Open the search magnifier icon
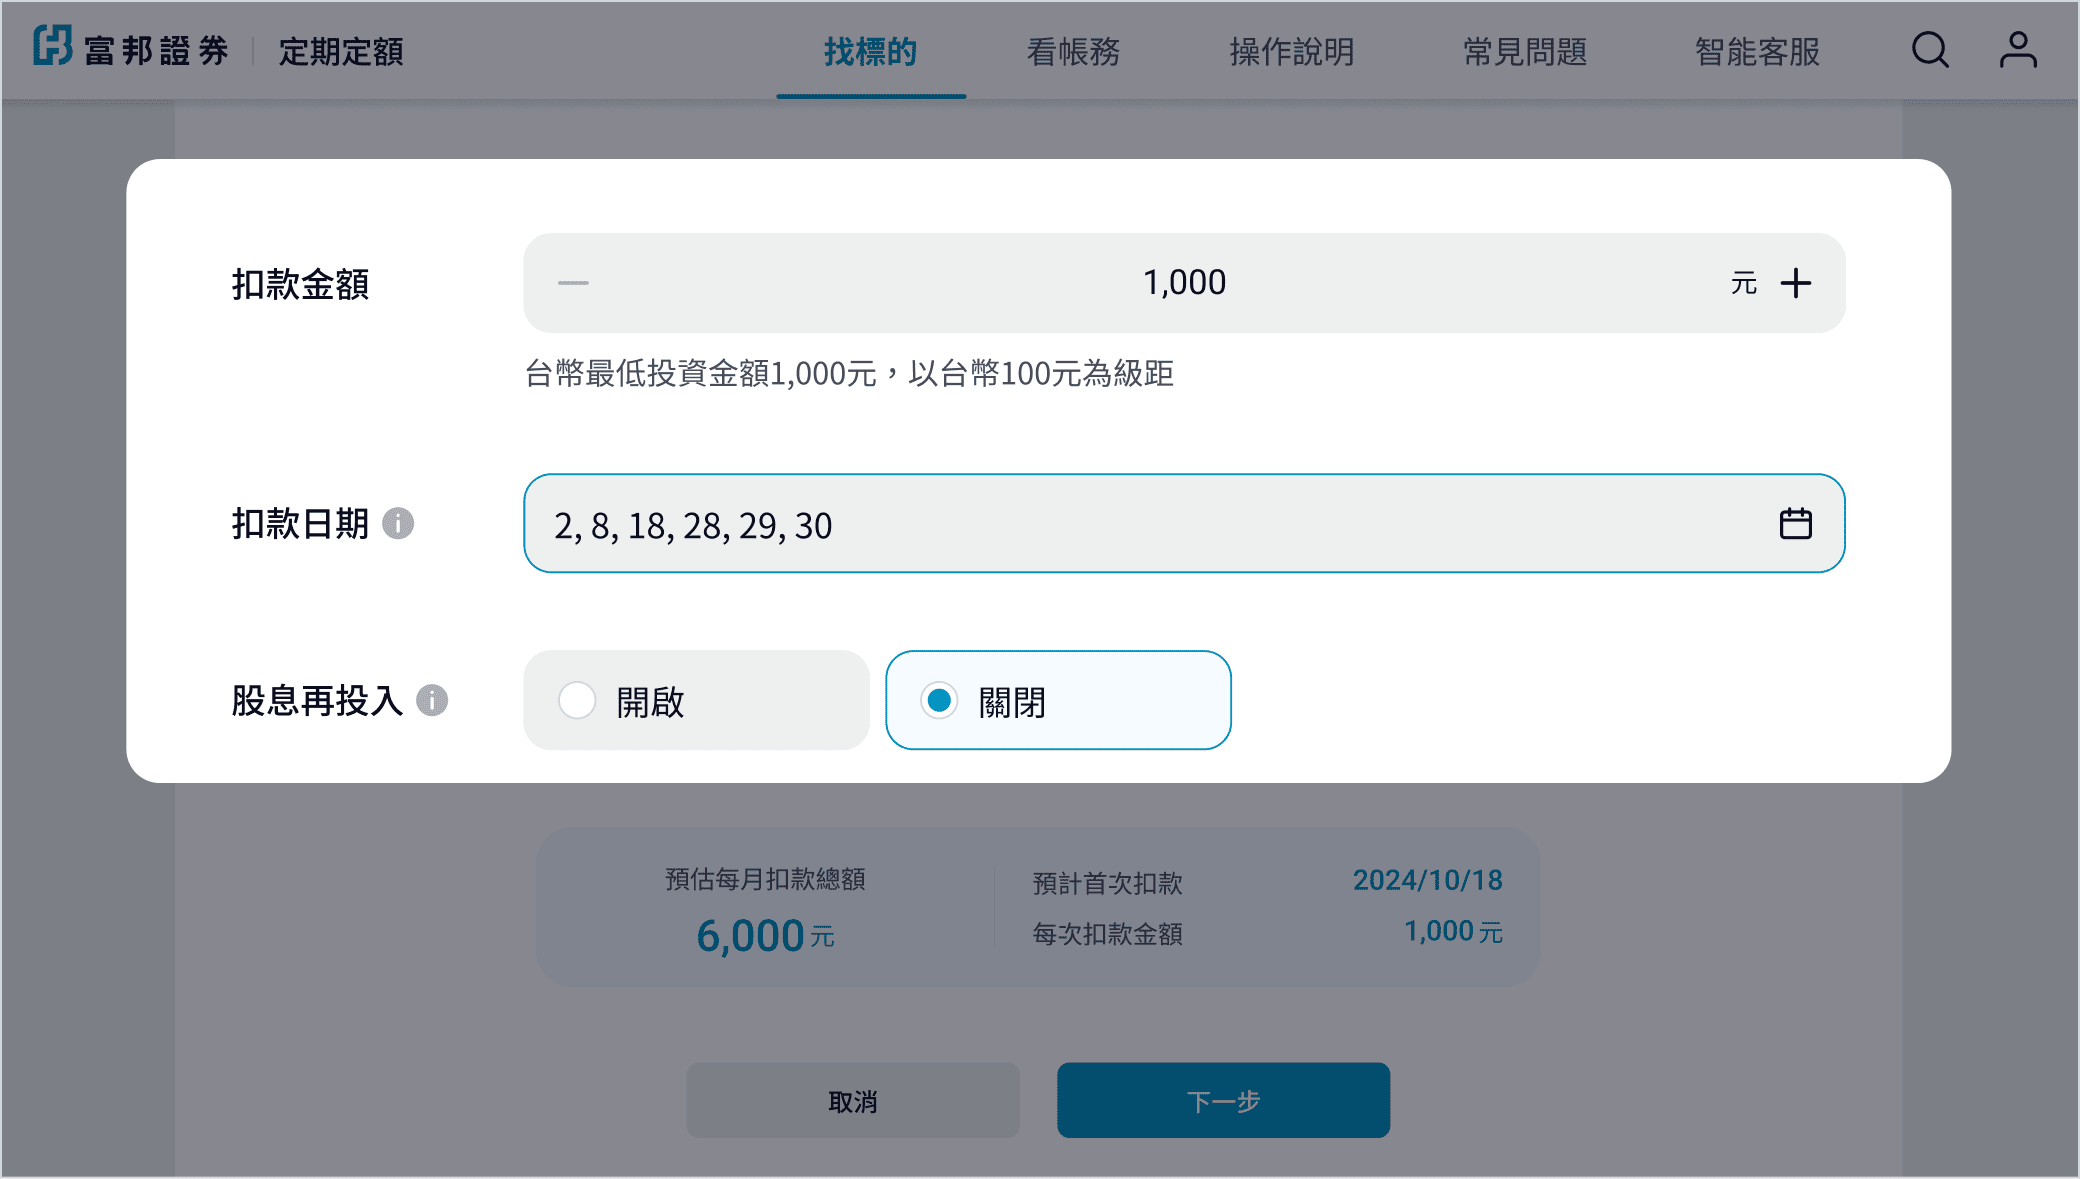This screenshot has width=2080, height=1179. click(x=1930, y=50)
